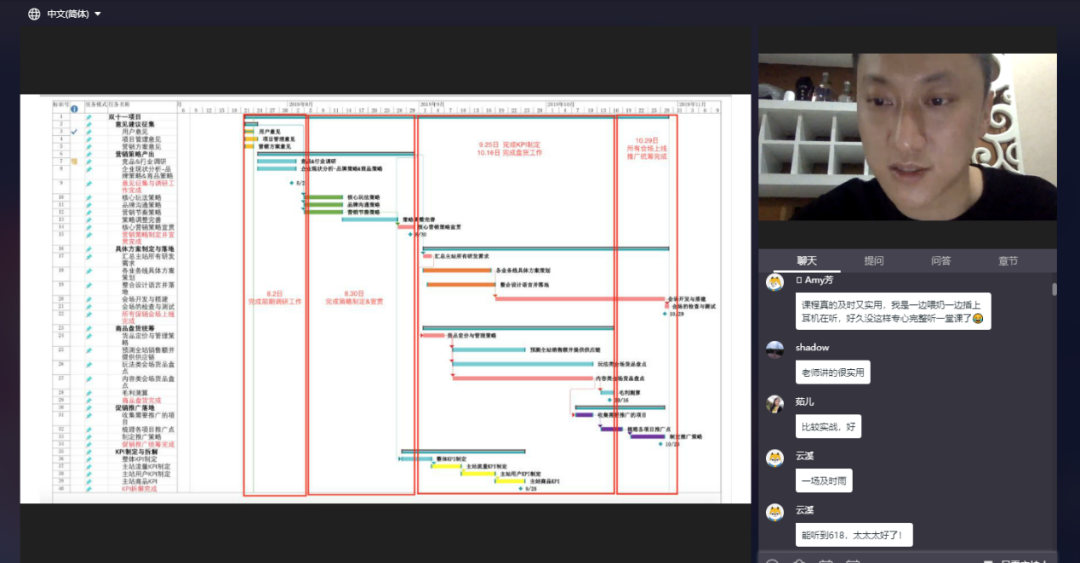Click the presenter webcam video
Image resolution: width=1080 pixels, height=563 pixels.
(x=907, y=136)
